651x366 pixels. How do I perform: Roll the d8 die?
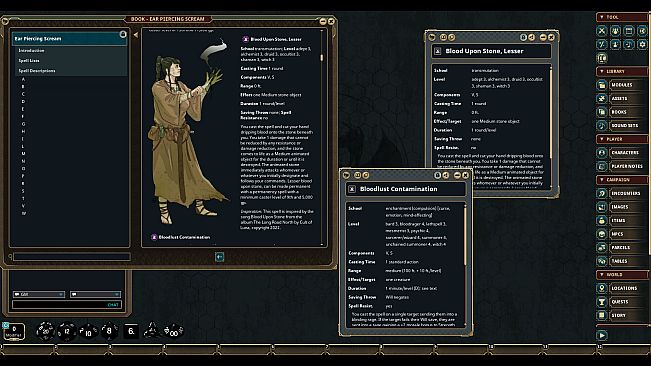pyautogui.click(x=109, y=331)
